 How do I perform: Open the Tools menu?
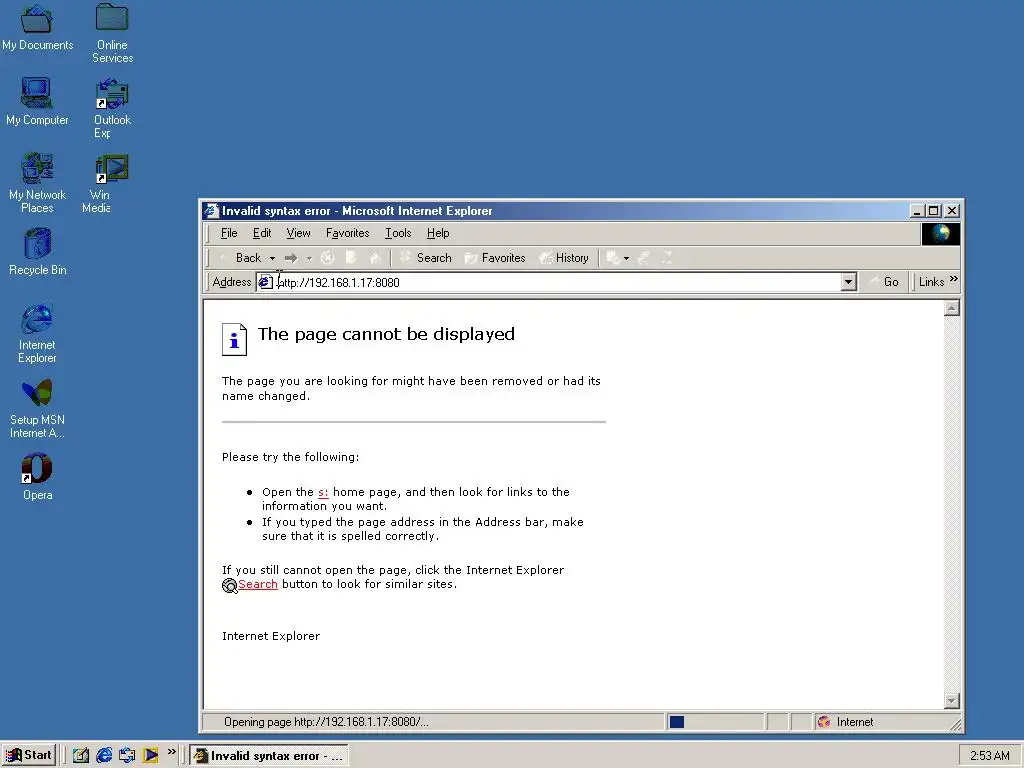pyautogui.click(x=398, y=233)
